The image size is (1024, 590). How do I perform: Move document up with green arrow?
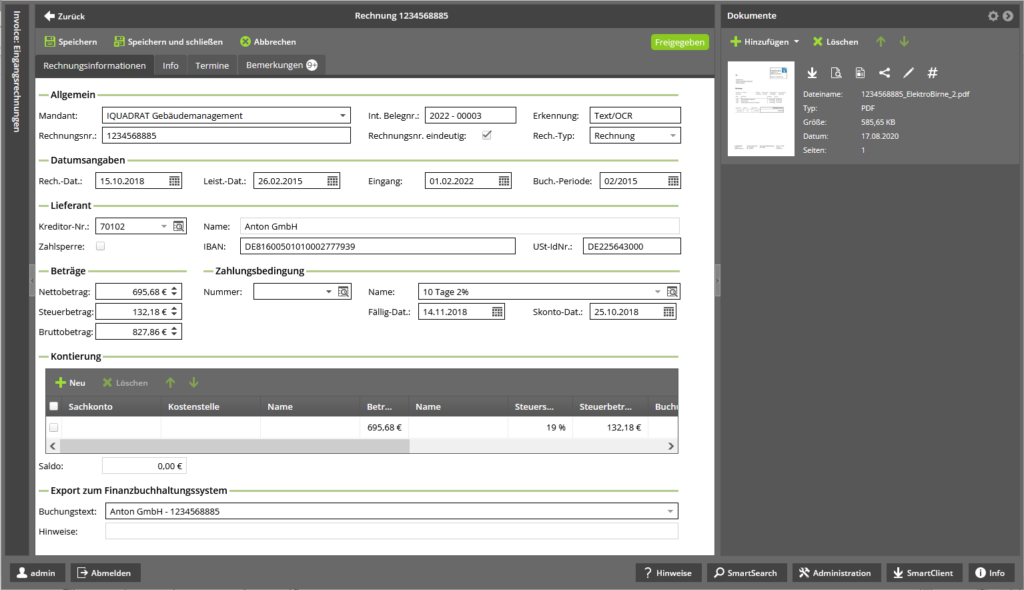pyautogui.click(x=880, y=42)
